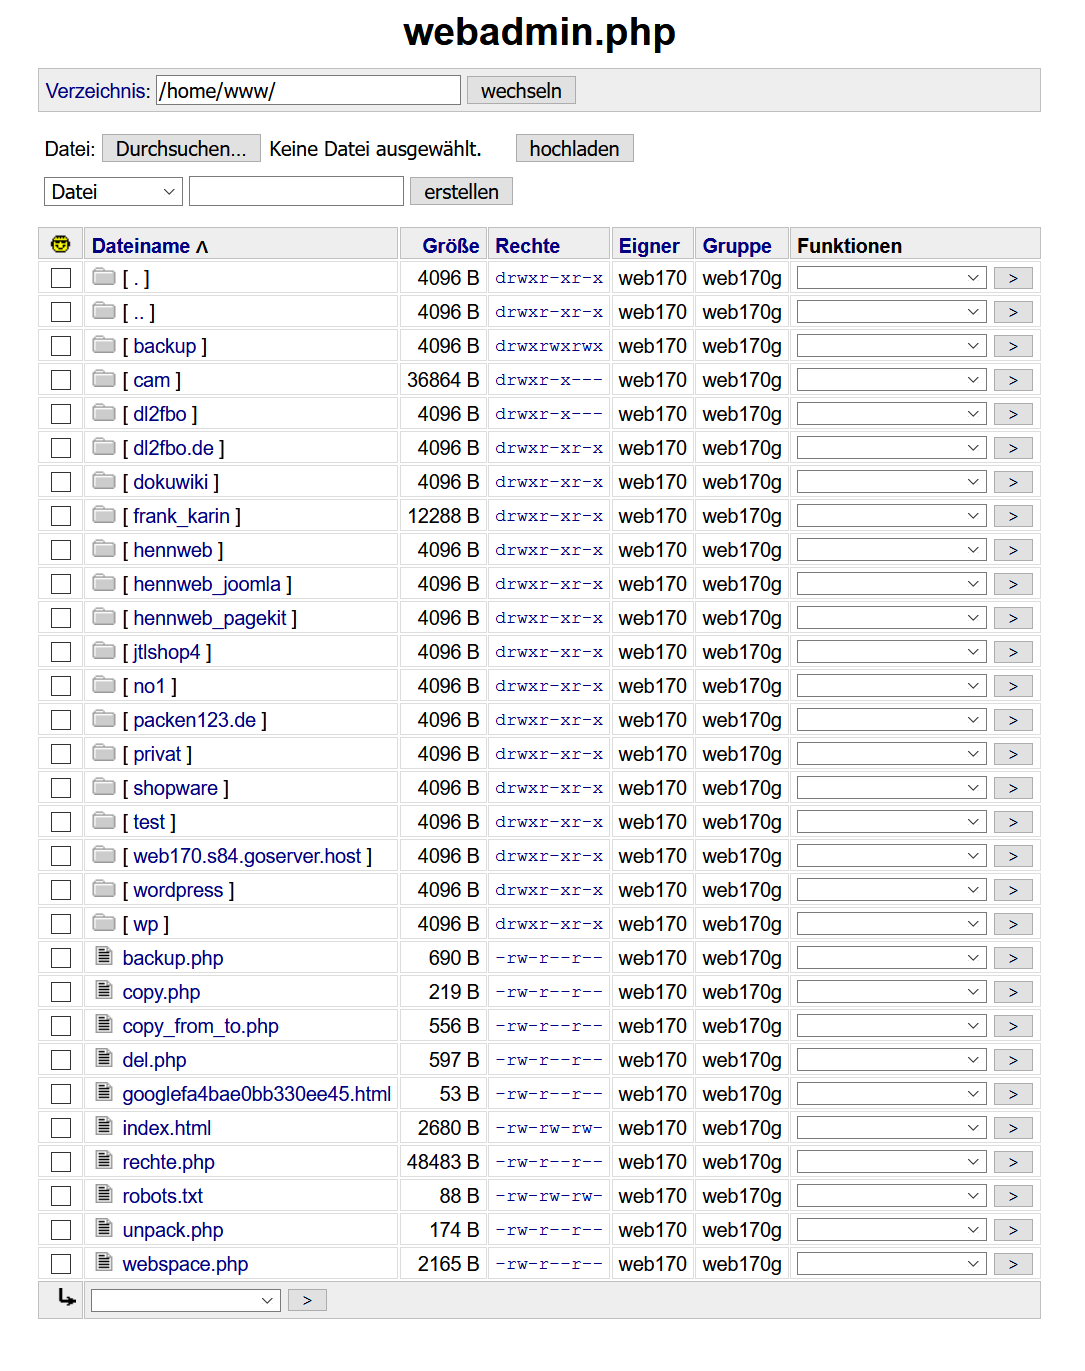This screenshot has width=1085, height=1371.
Task: Click the Verzeichnis path input field
Action: coord(308,91)
